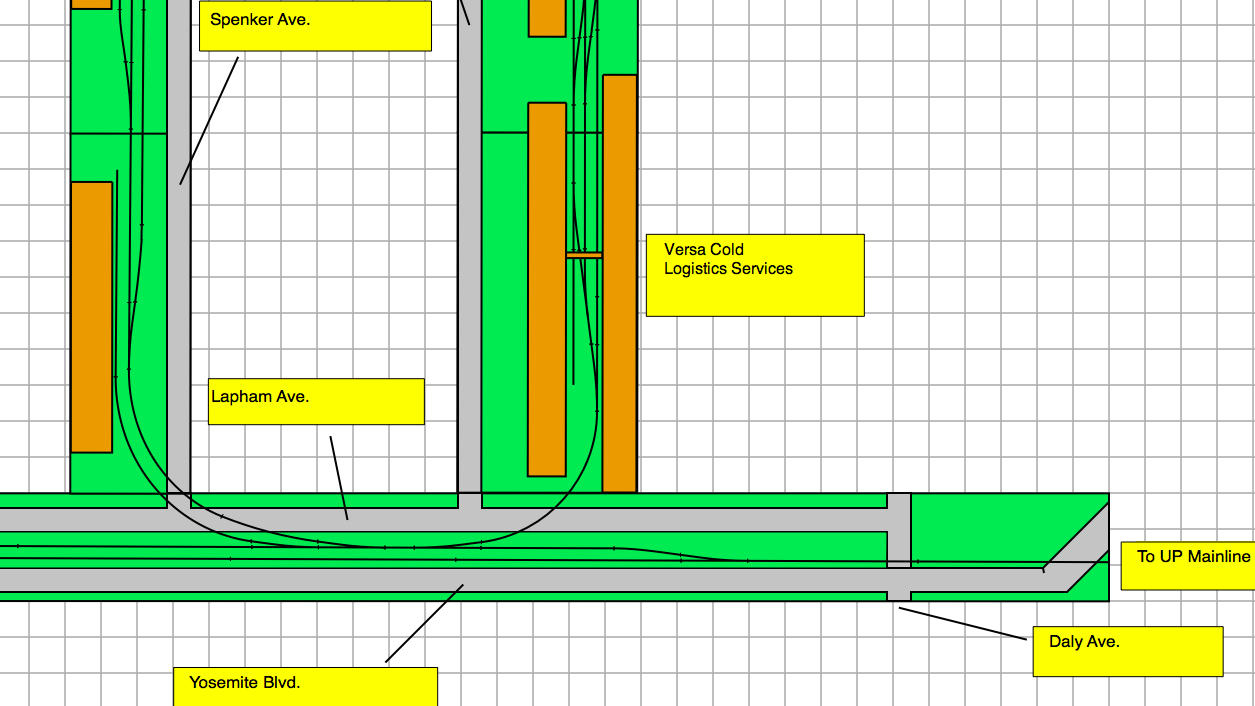Click the gray Yosemite Blvd. horizontal road
This screenshot has height=706, width=1255.
click(x=600, y=579)
